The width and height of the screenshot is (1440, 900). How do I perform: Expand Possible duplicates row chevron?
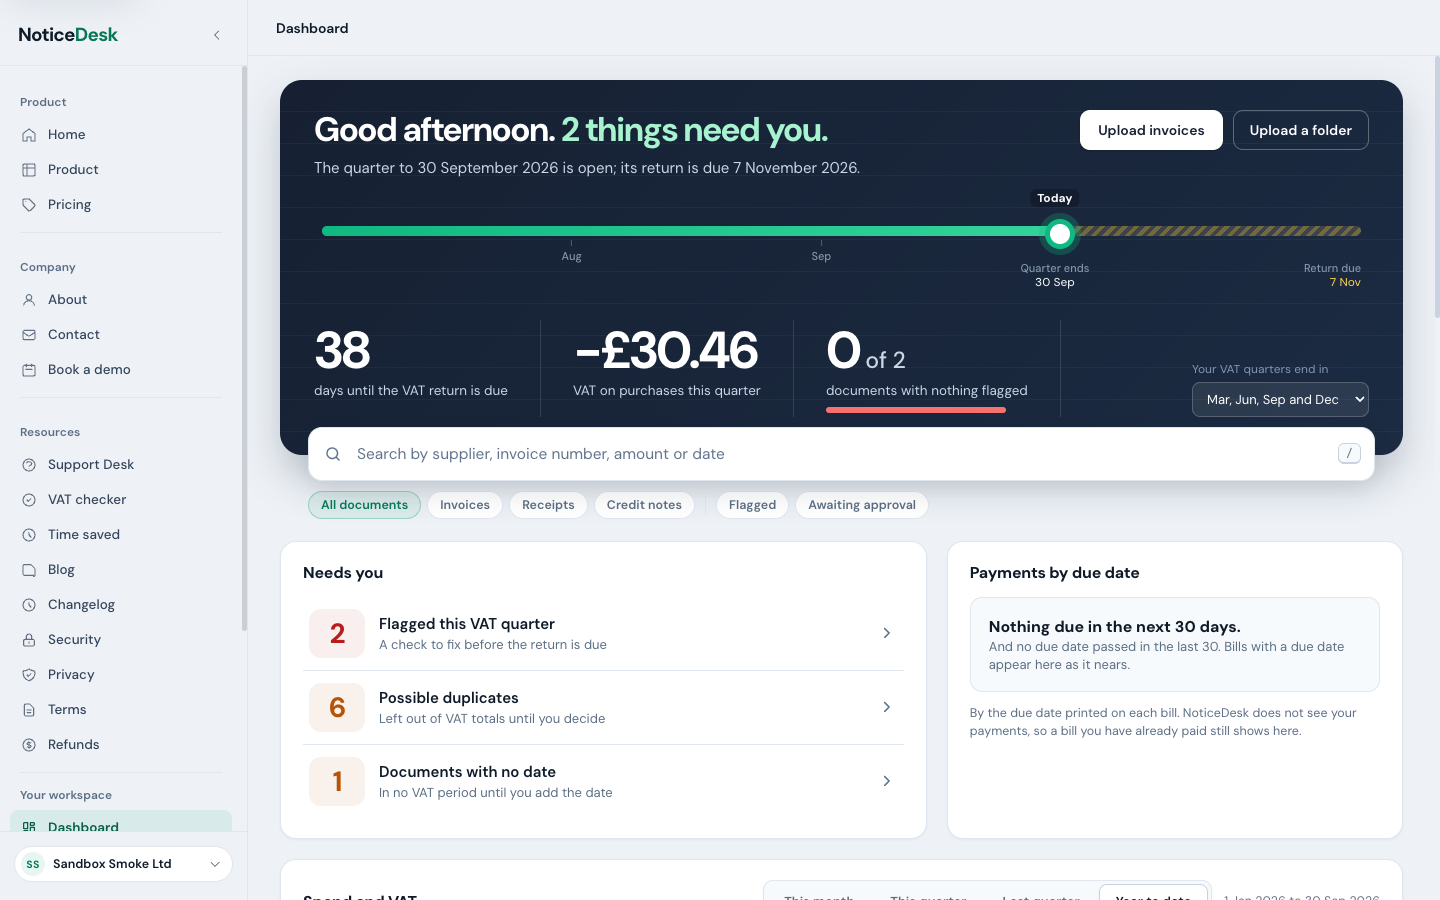pos(887,707)
